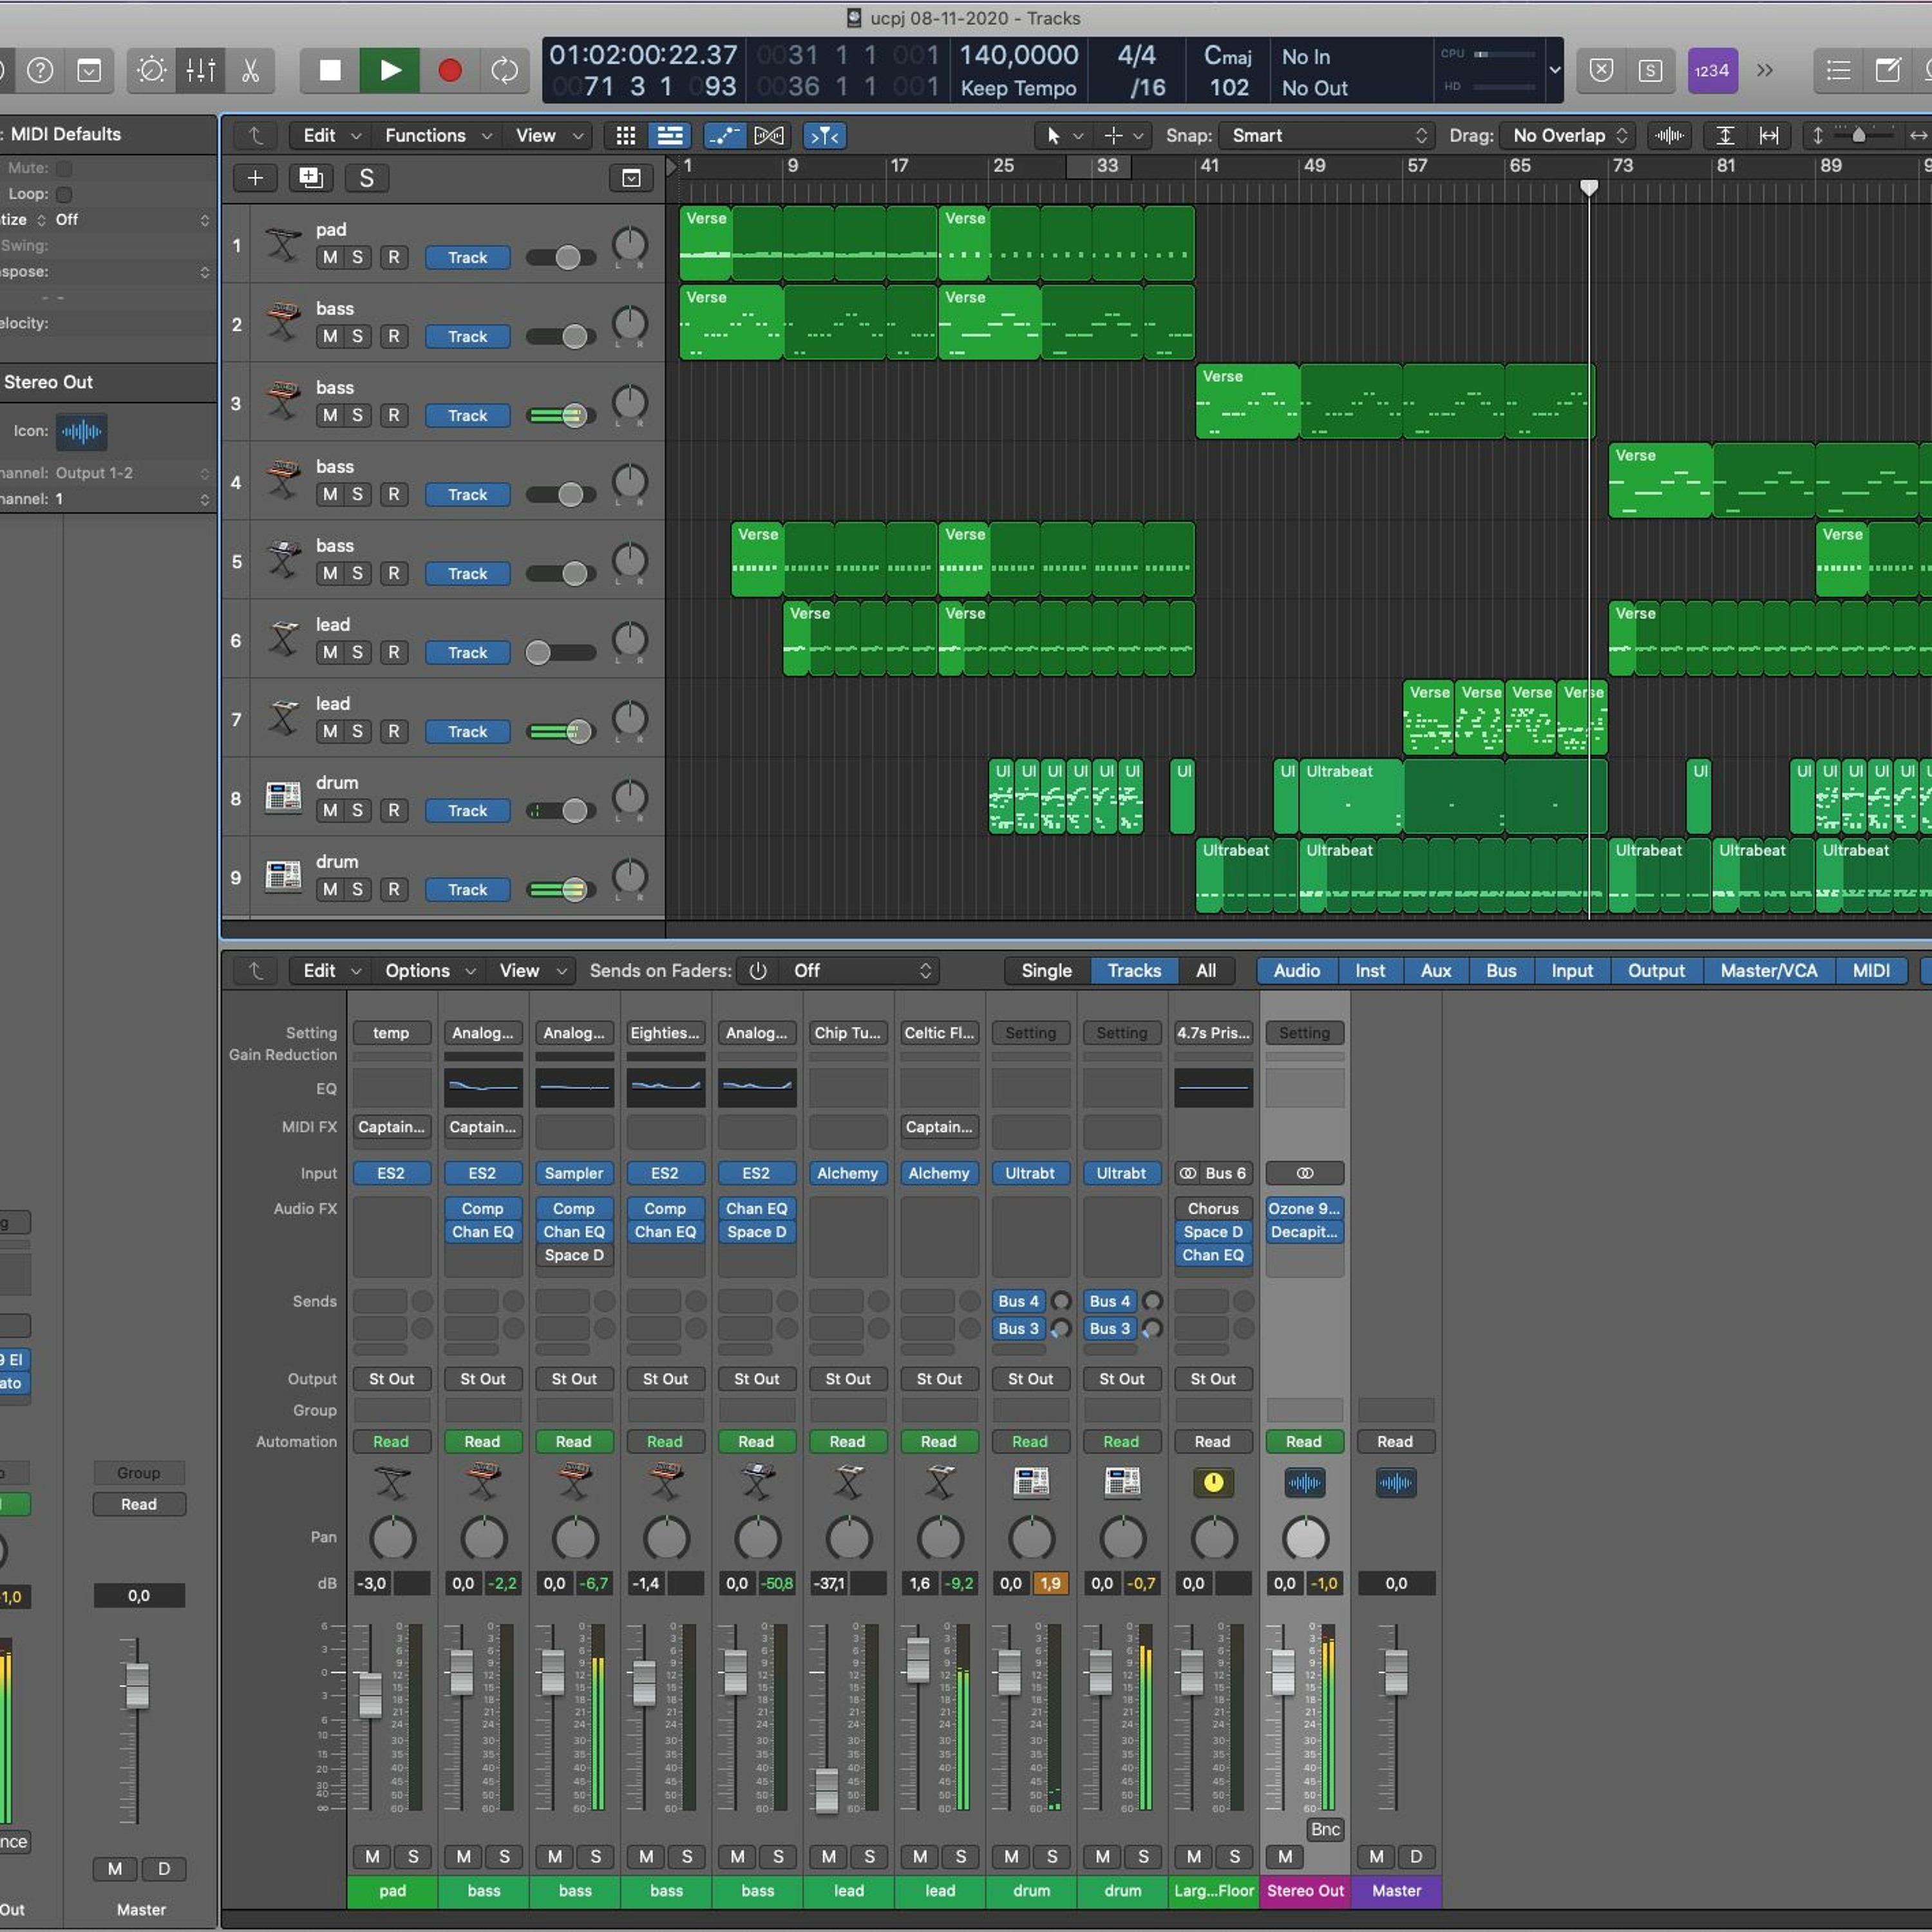Screen dimensions: 1932x1932
Task: Open the Snap Smart dropdown
Action: 1326,135
